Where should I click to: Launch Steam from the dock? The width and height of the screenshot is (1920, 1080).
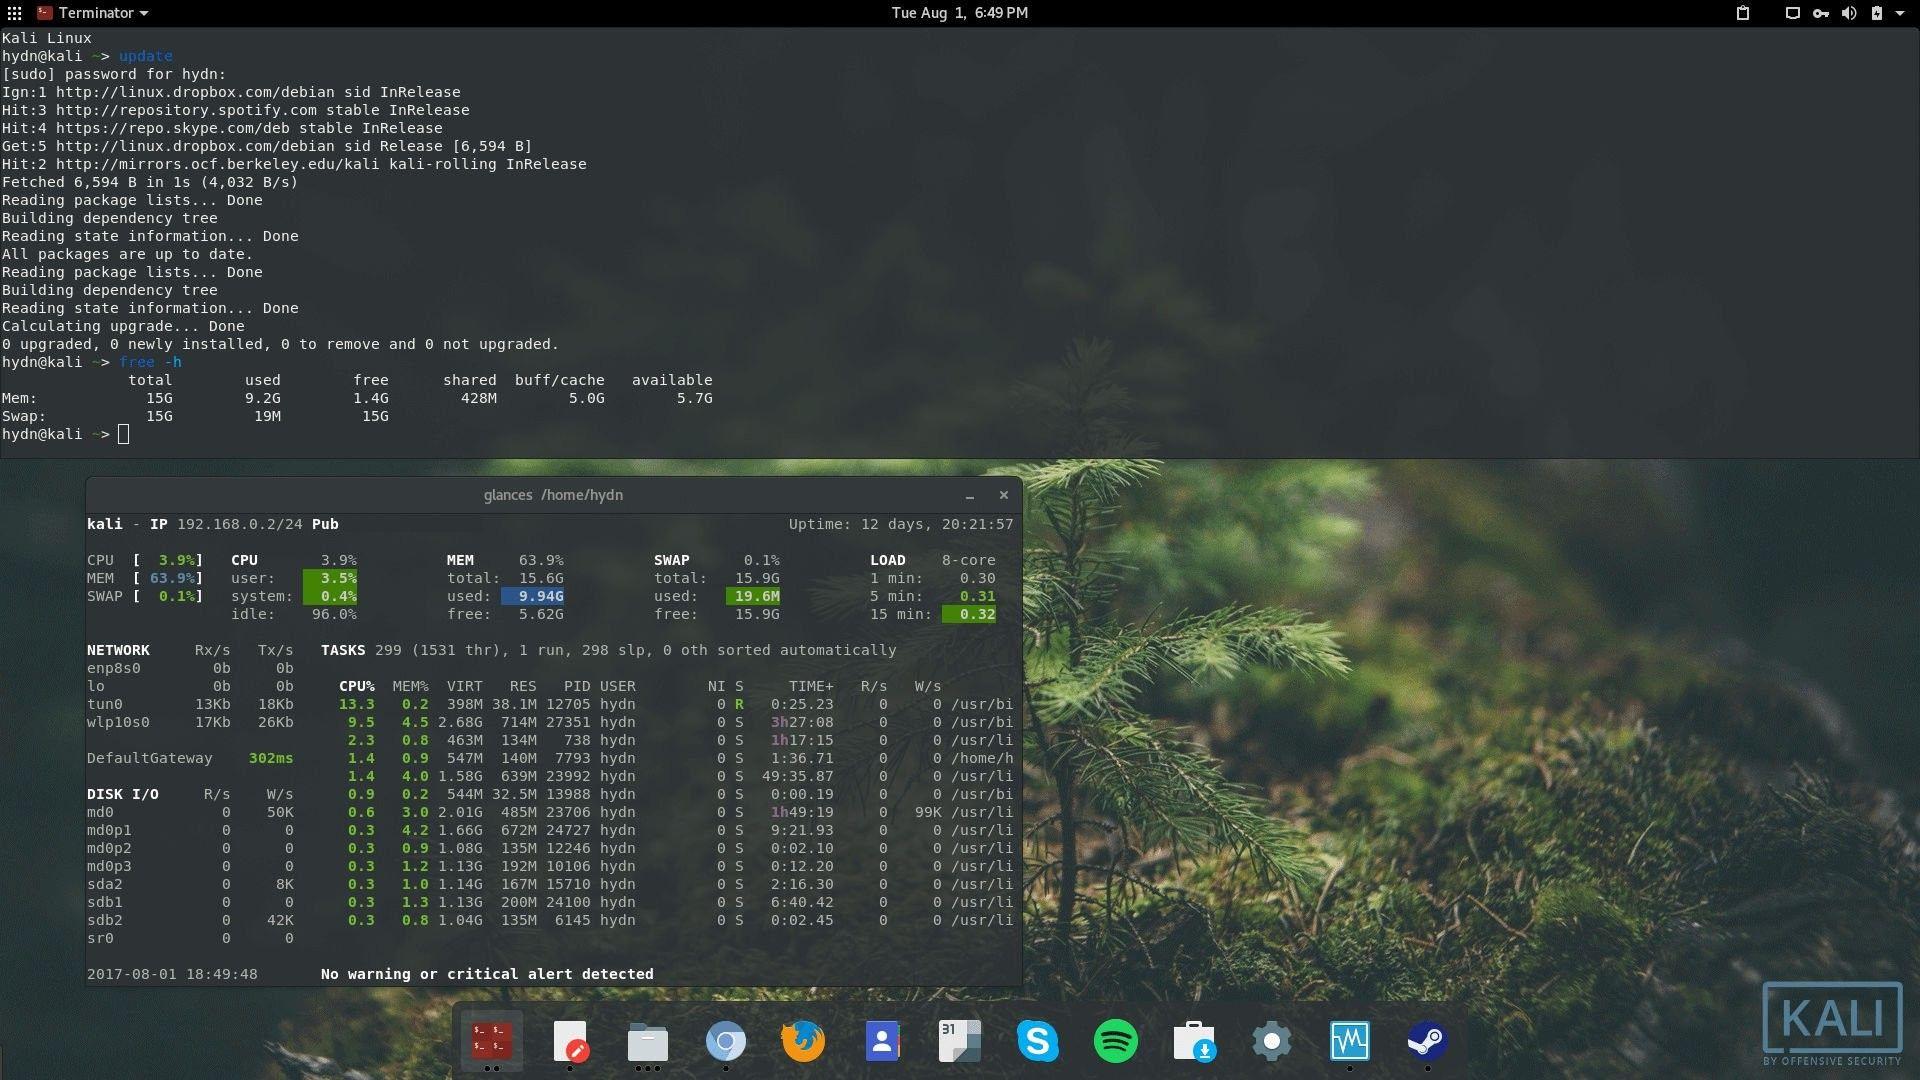pos(1427,1041)
